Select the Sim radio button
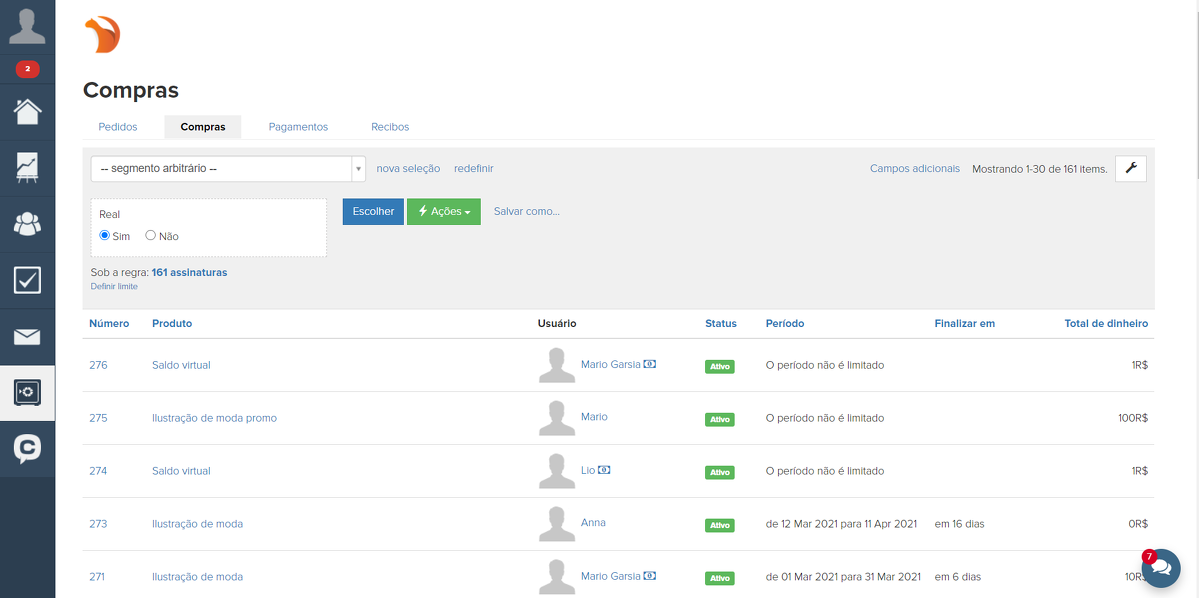The width and height of the screenshot is (1199, 598). [x=105, y=236]
